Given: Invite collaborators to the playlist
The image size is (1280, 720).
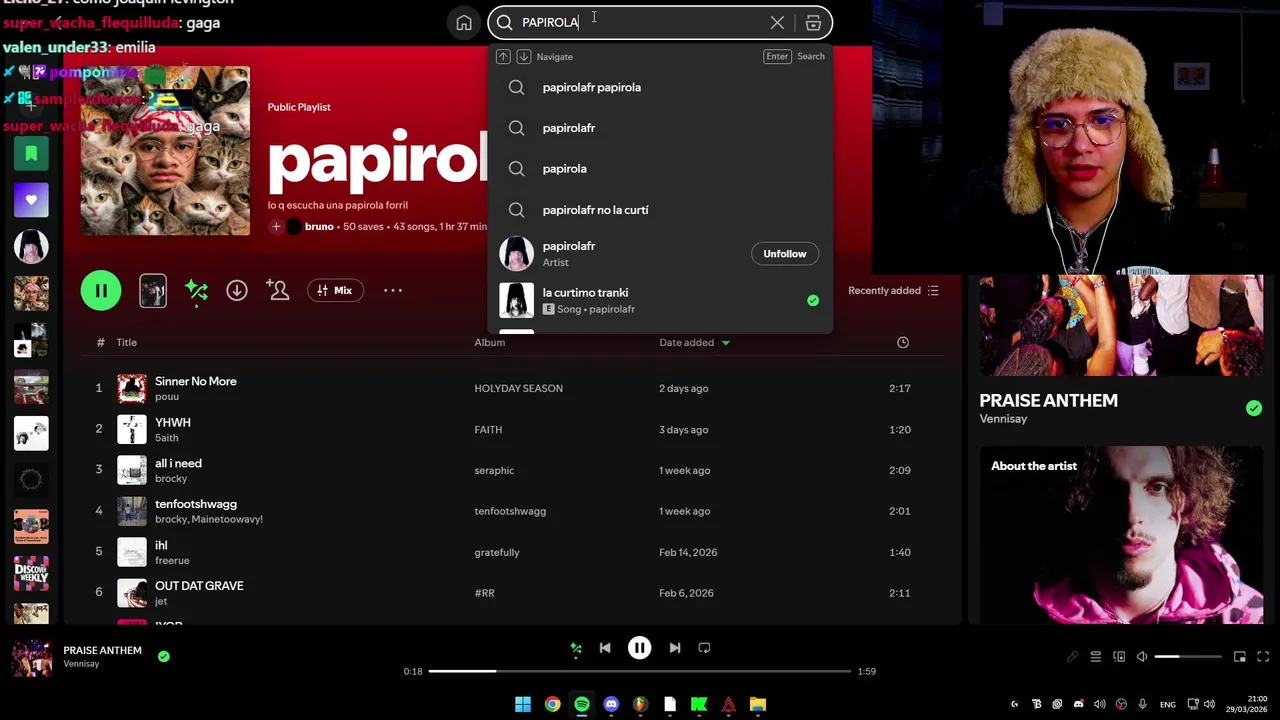Looking at the screenshot, I should point(278,290).
